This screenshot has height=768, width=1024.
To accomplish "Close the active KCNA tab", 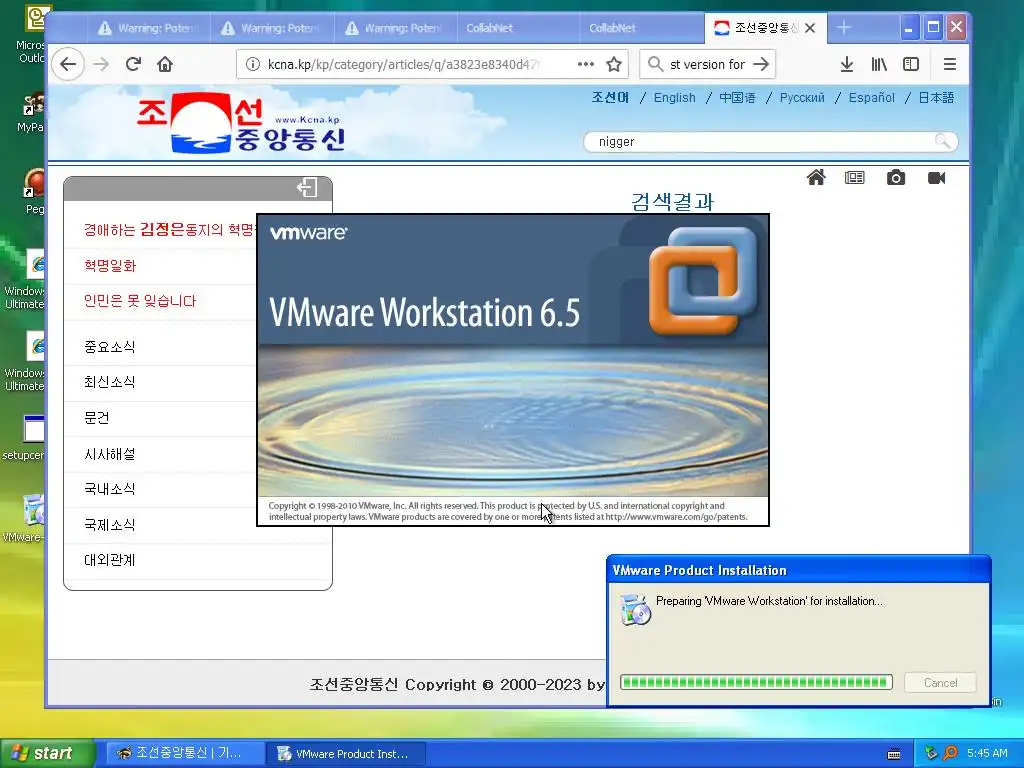I will click(x=810, y=28).
